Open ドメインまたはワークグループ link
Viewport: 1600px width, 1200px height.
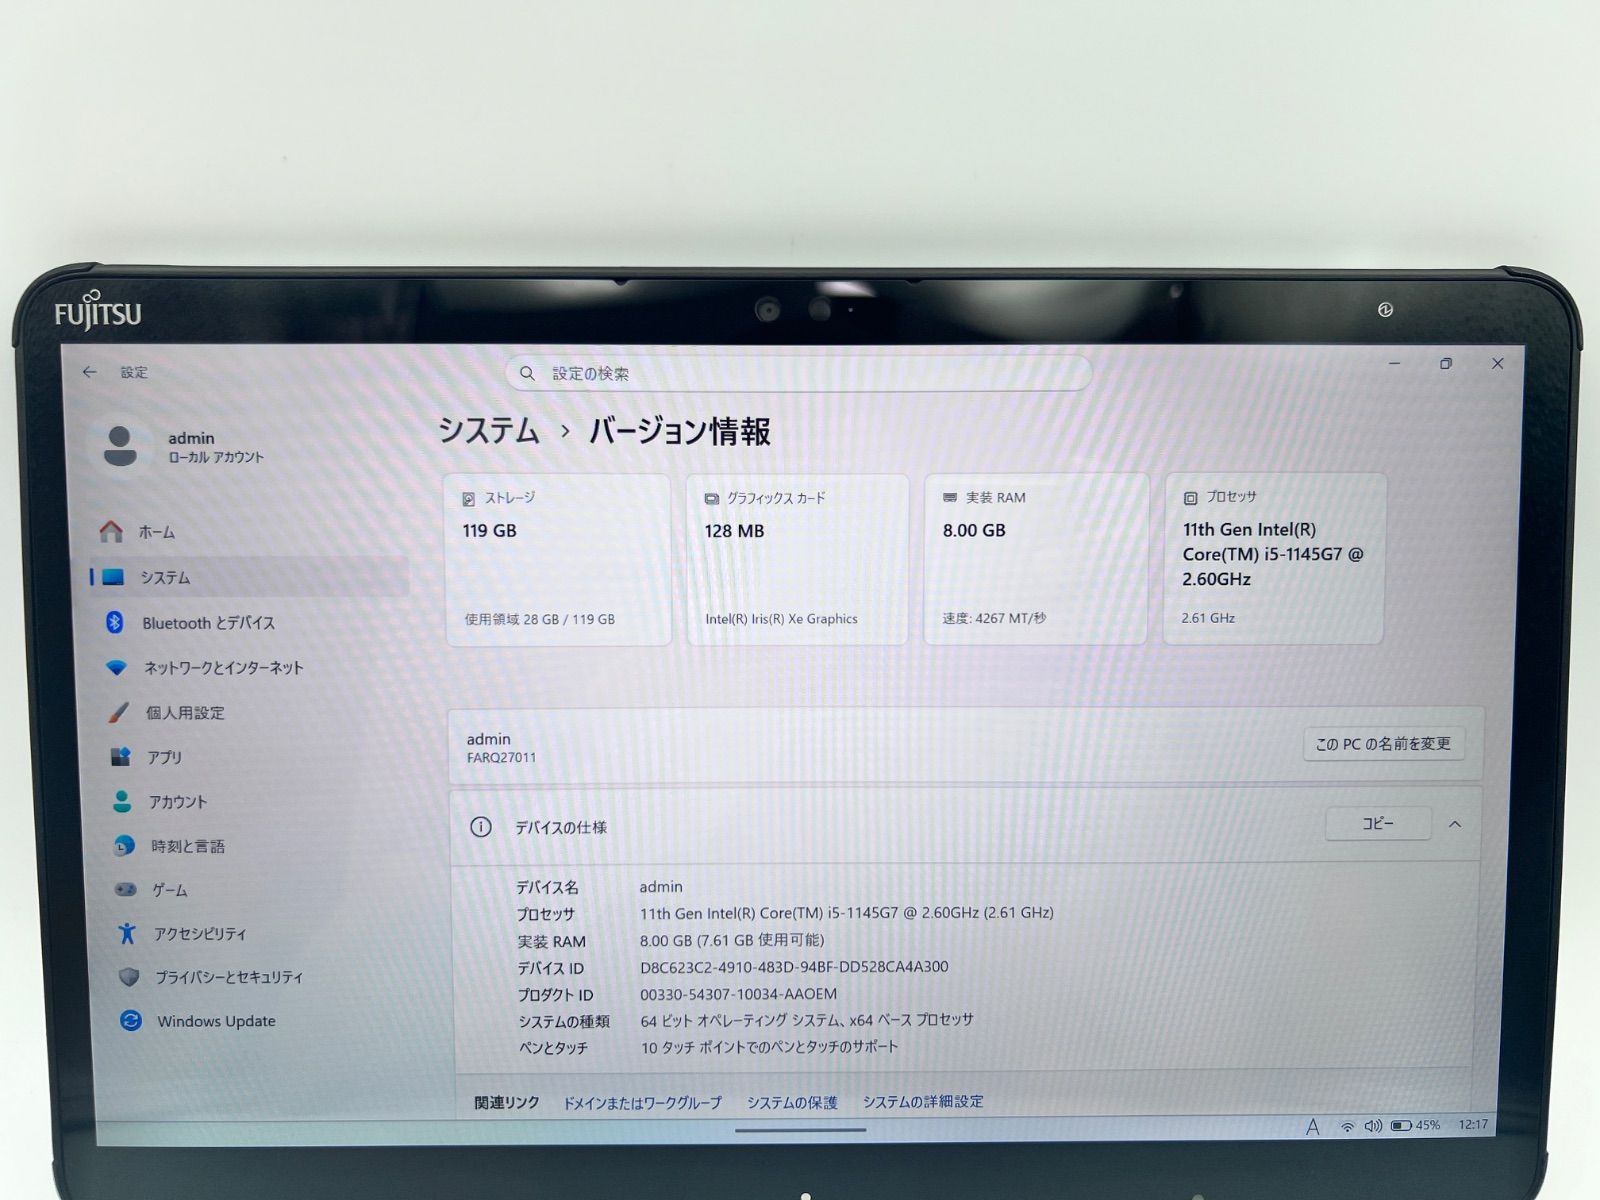pos(642,1102)
